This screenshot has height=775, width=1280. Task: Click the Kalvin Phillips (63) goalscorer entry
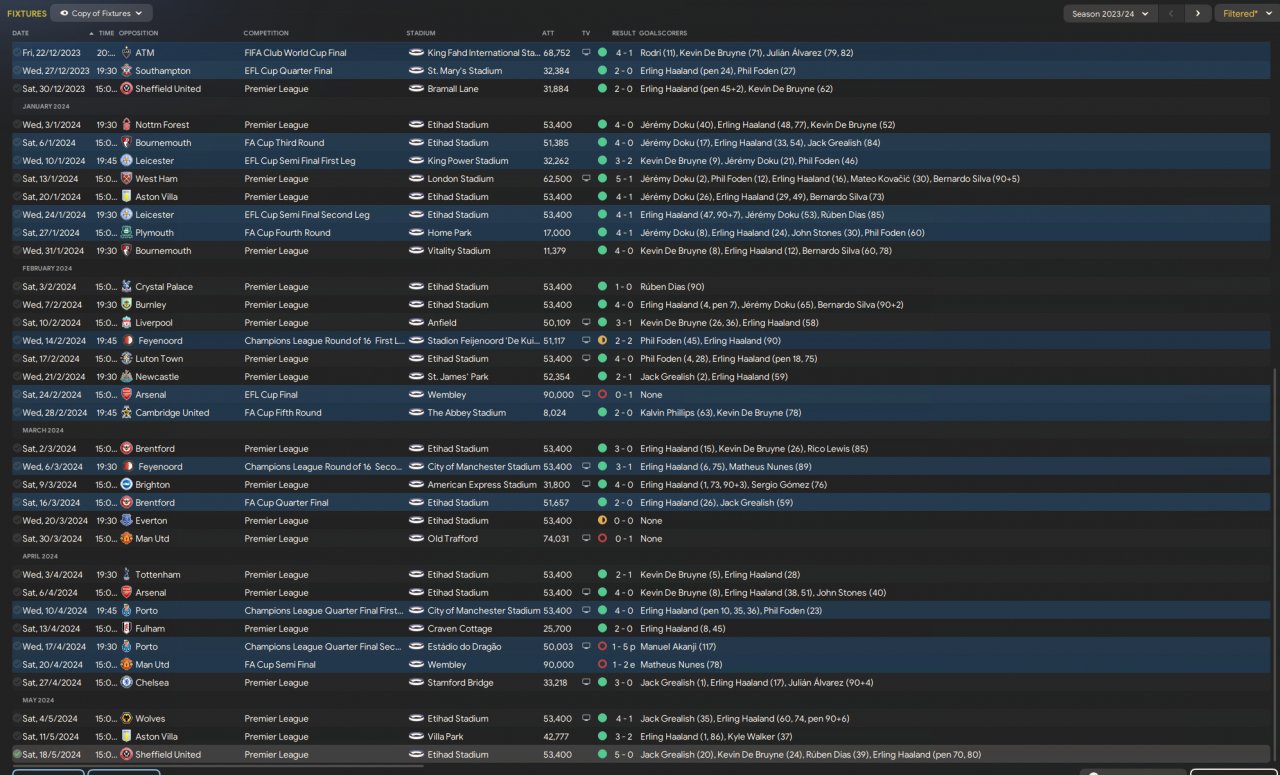(675, 413)
